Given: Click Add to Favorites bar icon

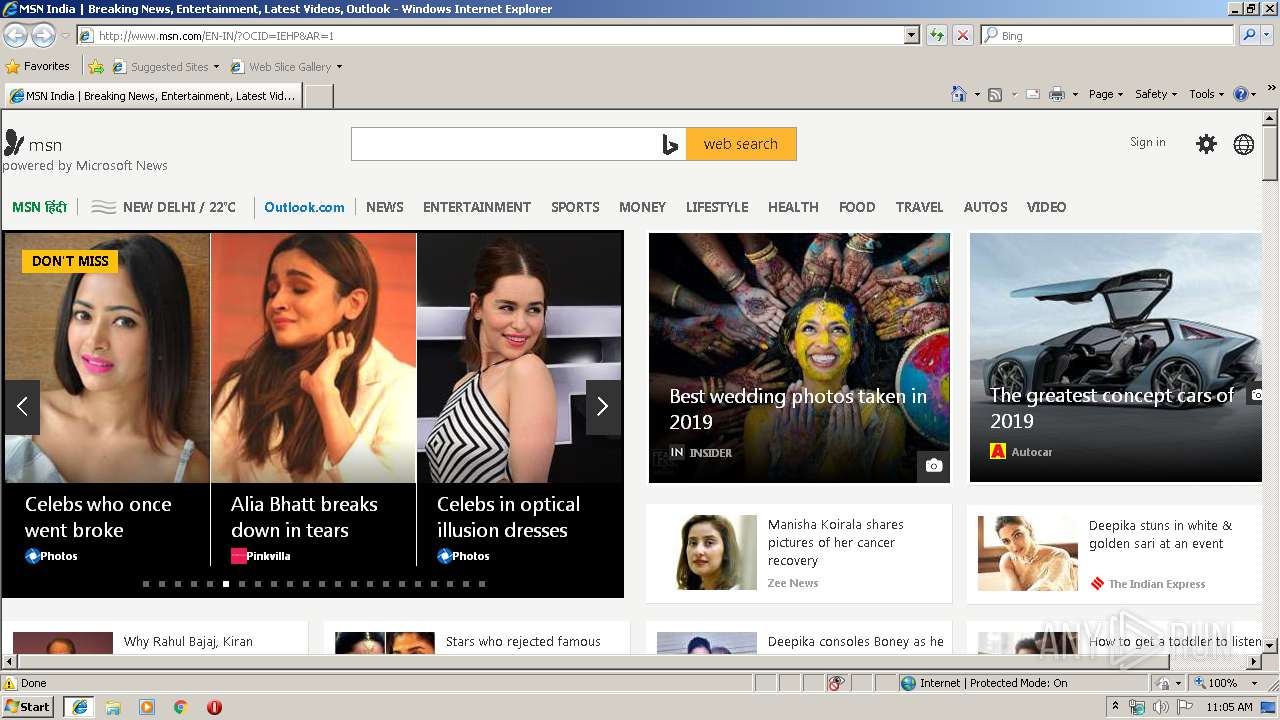Looking at the screenshot, I should tap(96, 67).
